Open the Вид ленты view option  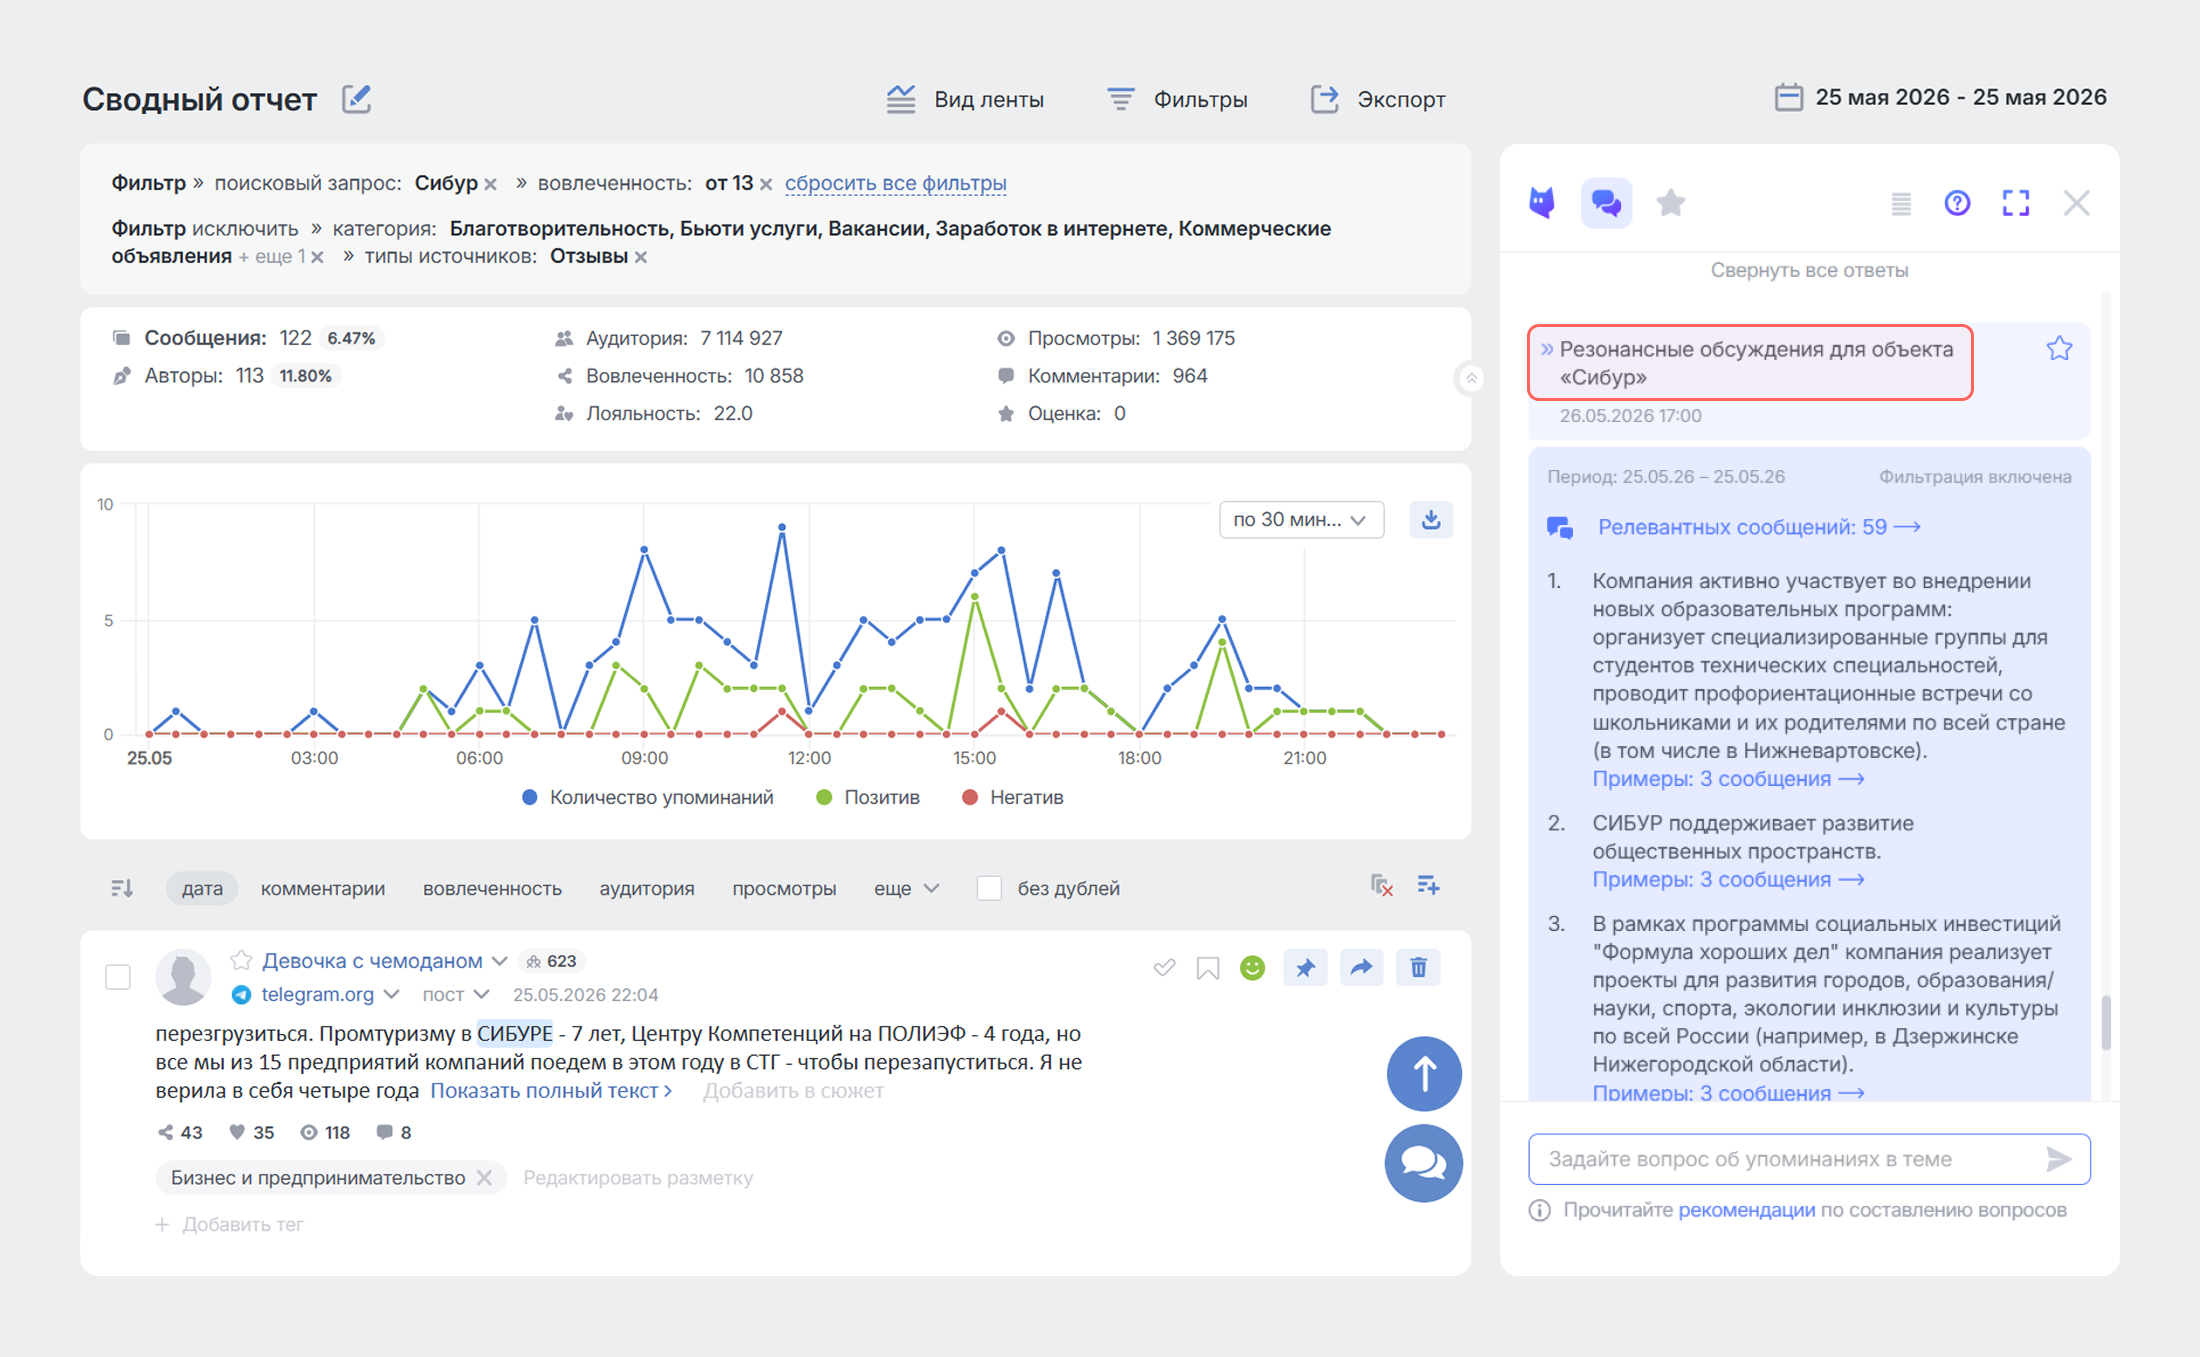coord(964,99)
